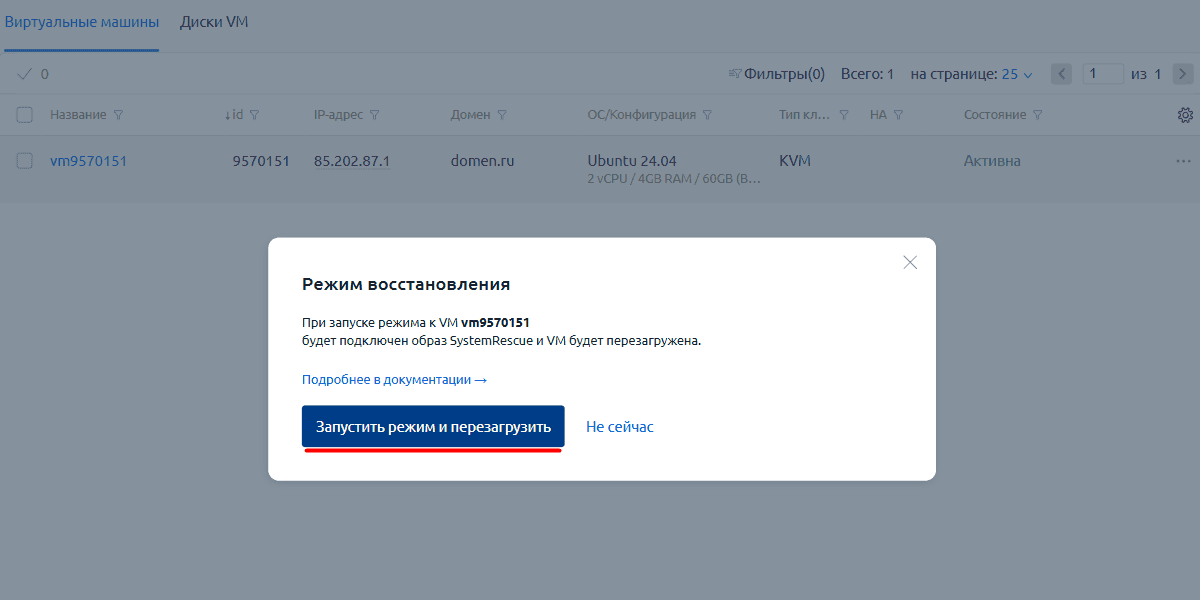Click the Состояние column filter icon
The image size is (1200, 600).
(x=1037, y=115)
